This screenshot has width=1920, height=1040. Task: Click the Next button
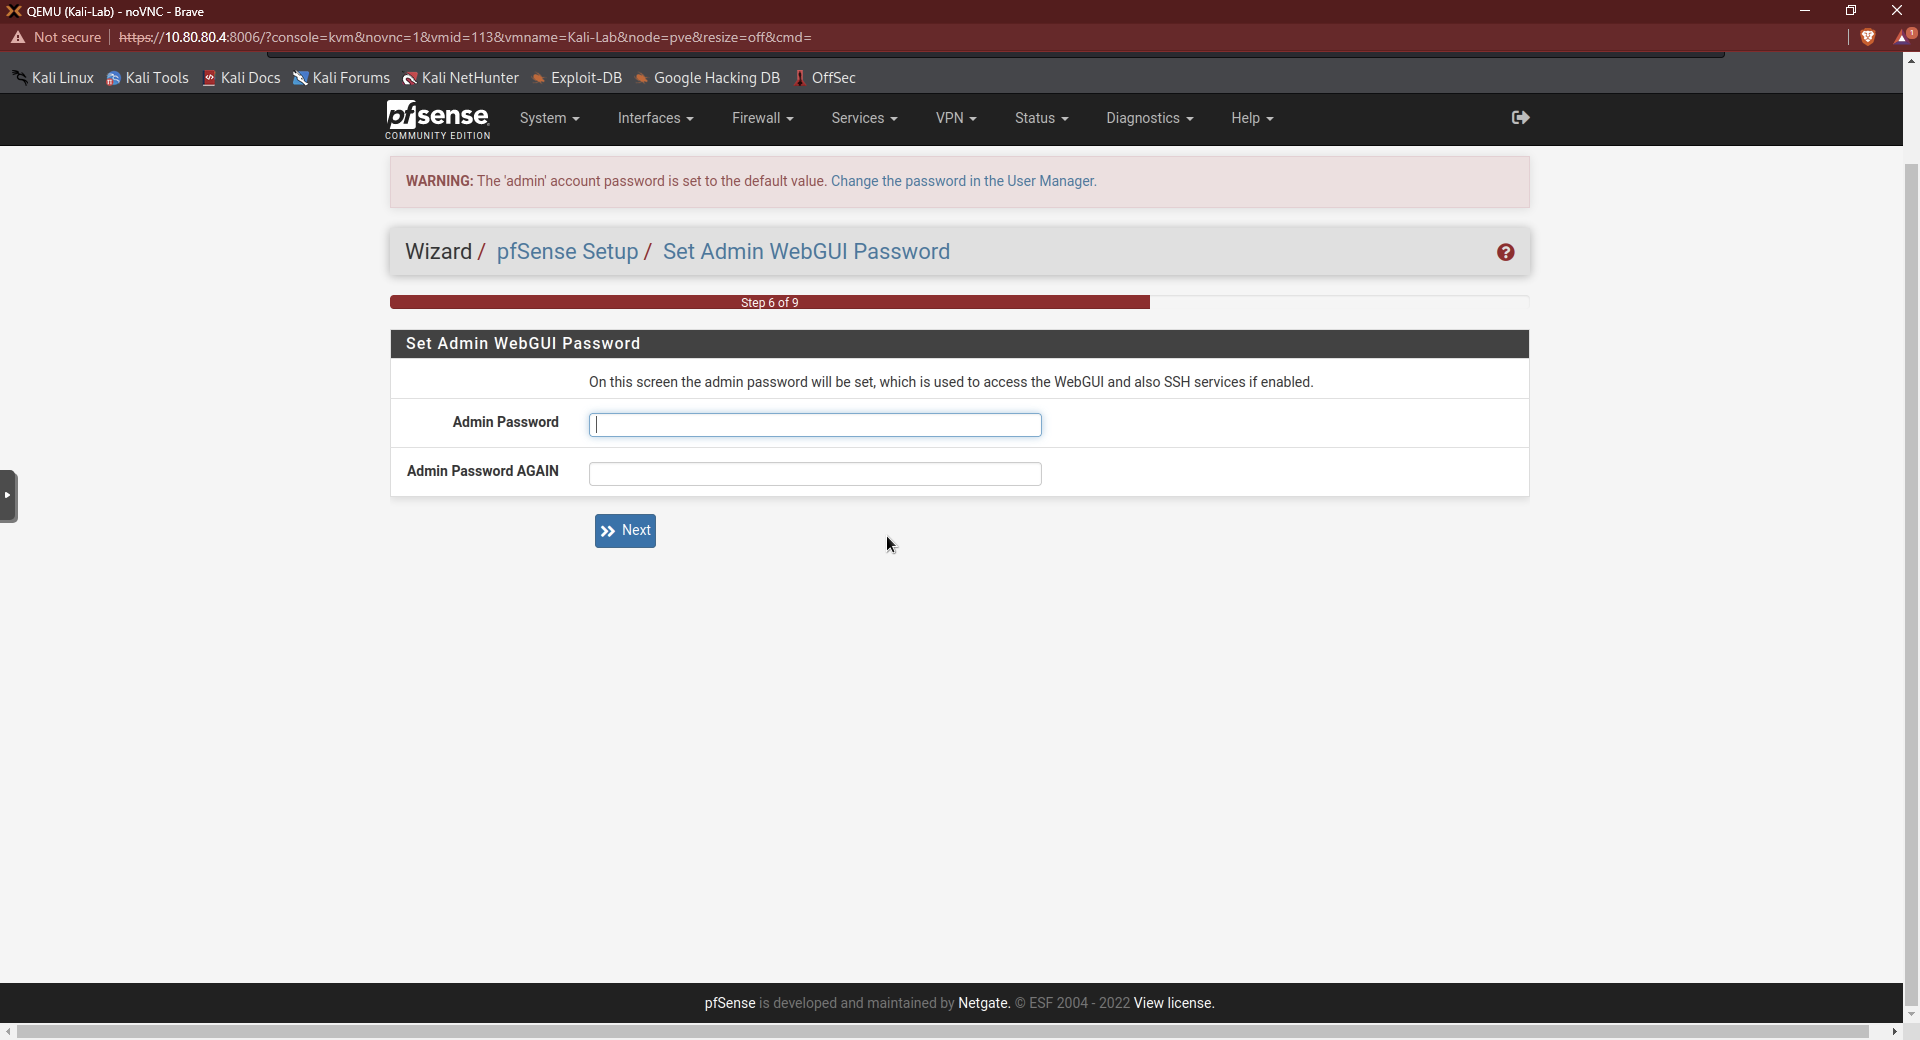point(625,530)
